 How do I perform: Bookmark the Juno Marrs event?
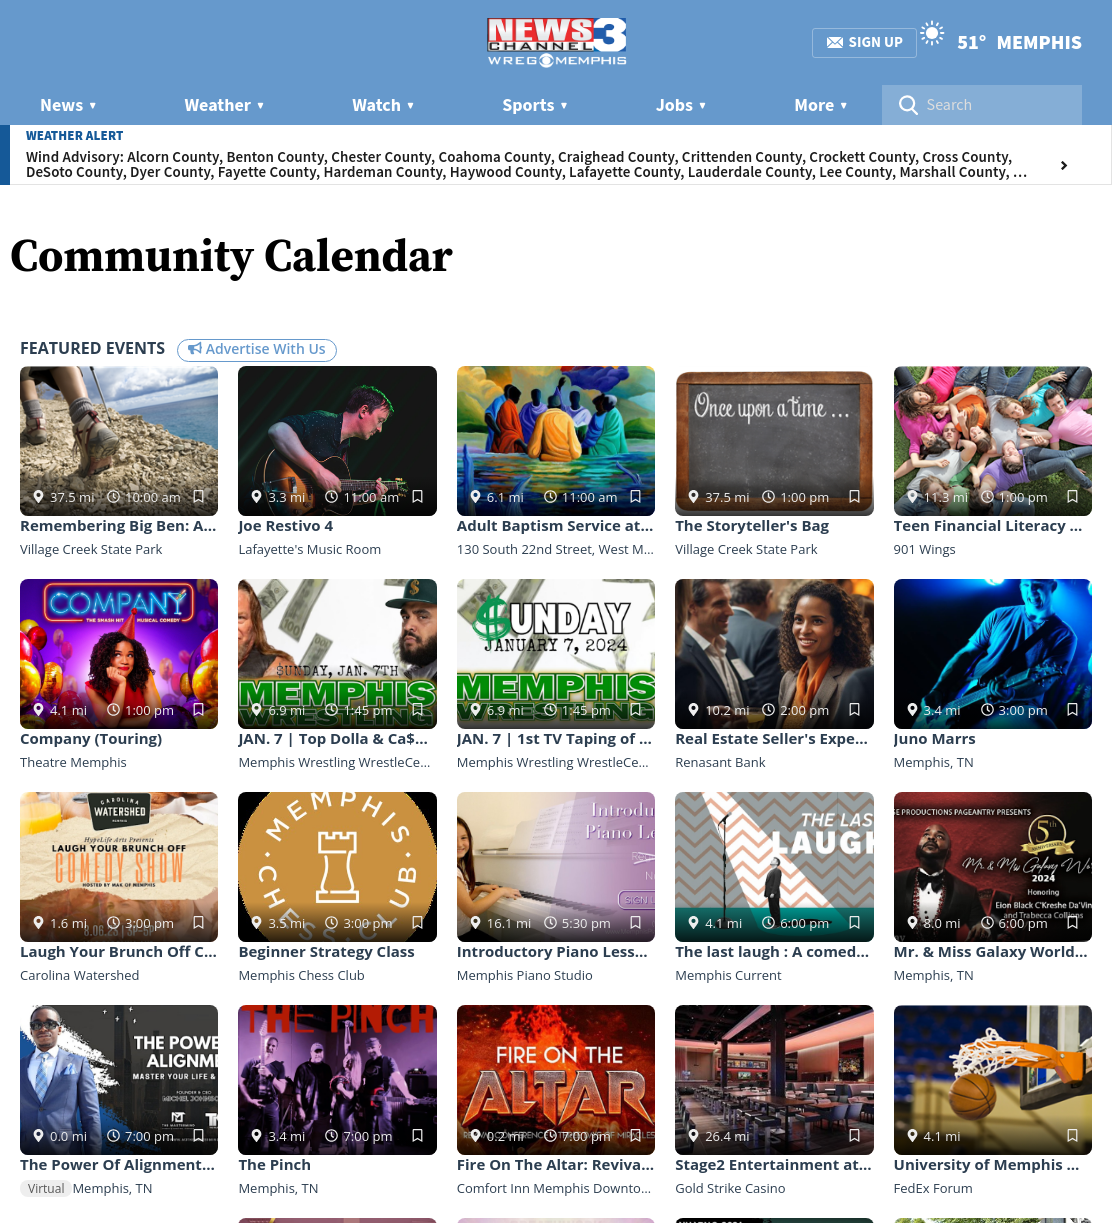click(1073, 710)
